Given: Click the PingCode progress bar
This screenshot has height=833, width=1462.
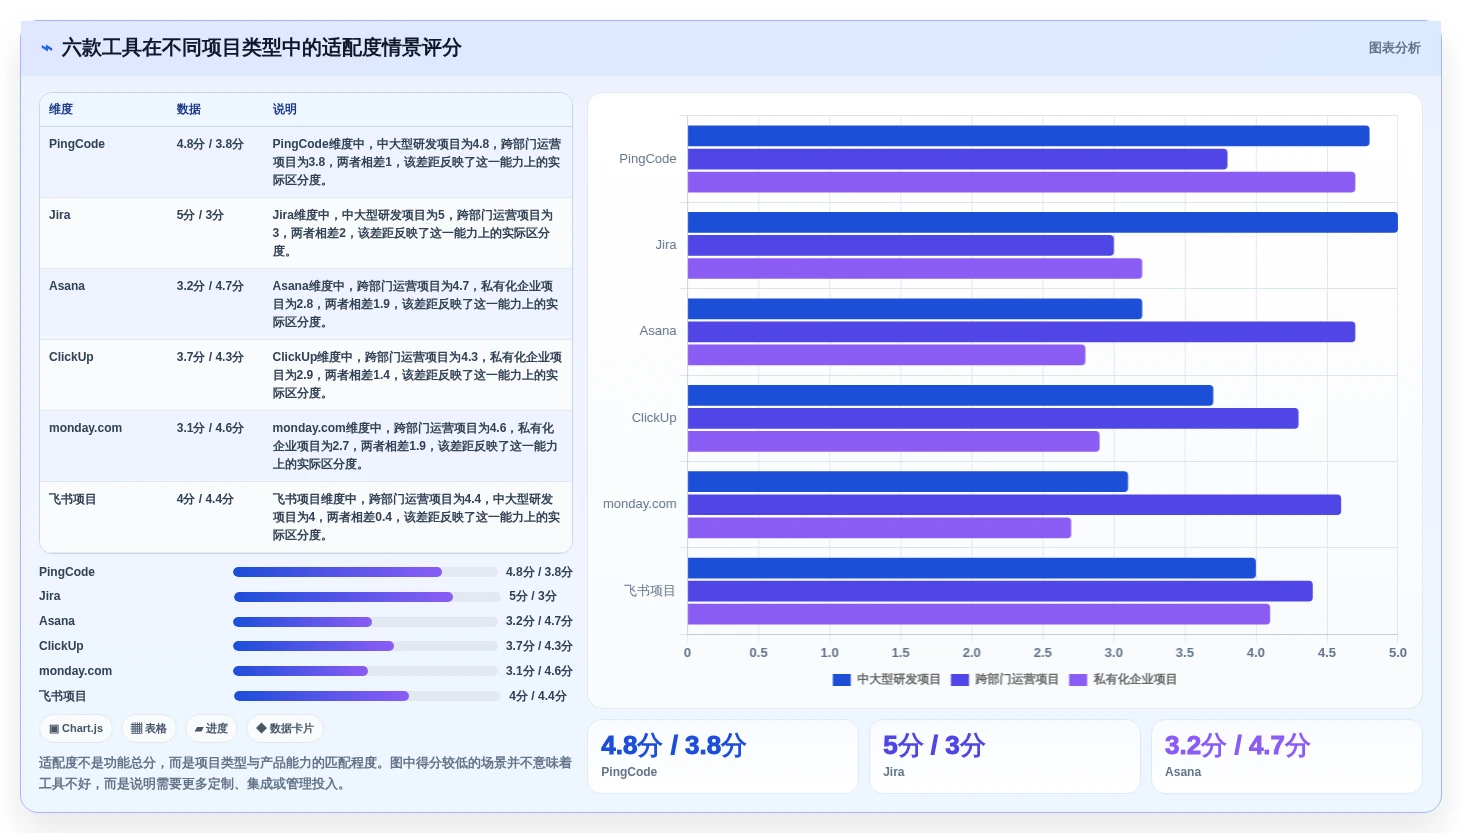Looking at the screenshot, I should (x=365, y=572).
